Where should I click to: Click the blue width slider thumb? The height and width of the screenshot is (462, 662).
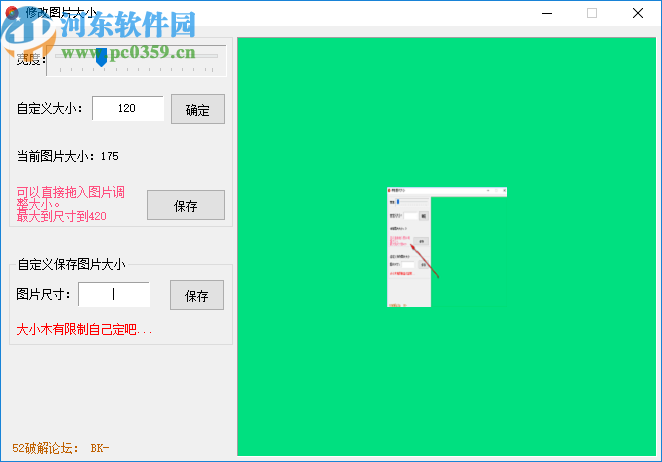pos(101,57)
